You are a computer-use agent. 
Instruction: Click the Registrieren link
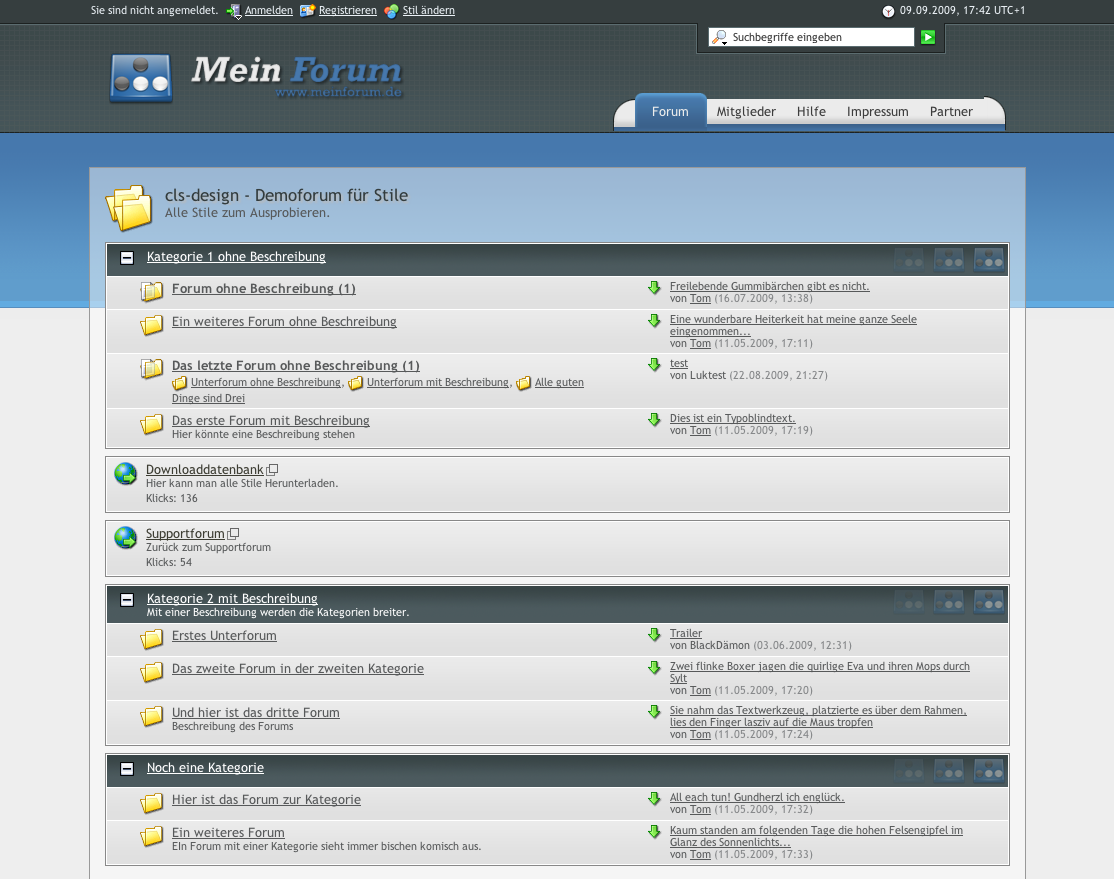[347, 11]
